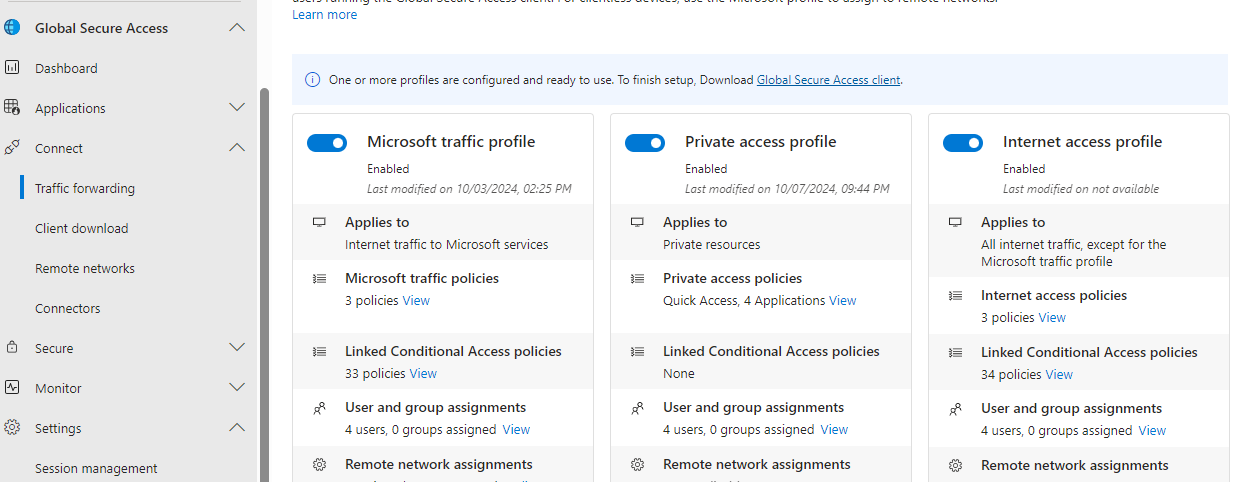The height and width of the screenshot is (482, 1242).
Task: View Internet profile's 34 linked policies
Action: (1059, 374)
